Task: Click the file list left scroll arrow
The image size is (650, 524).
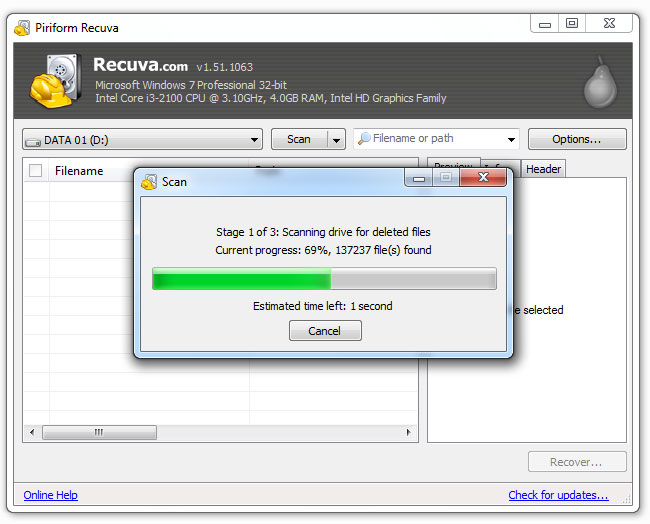Action: 31,433
